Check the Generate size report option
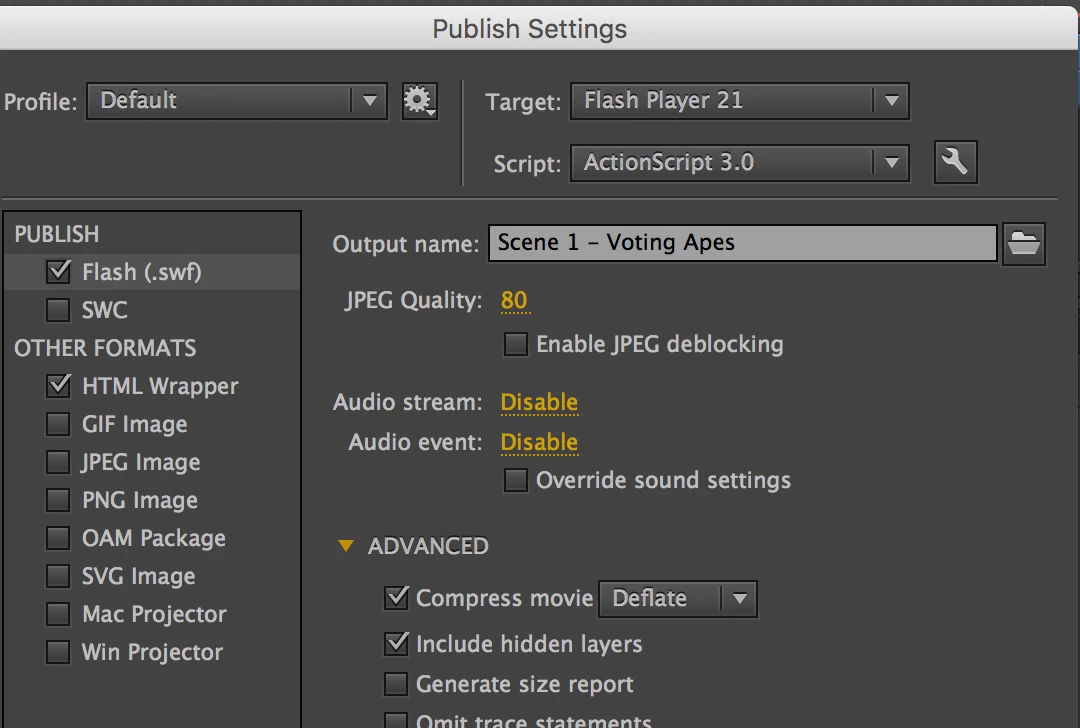The image size is (1080, 728). [397, 685]
